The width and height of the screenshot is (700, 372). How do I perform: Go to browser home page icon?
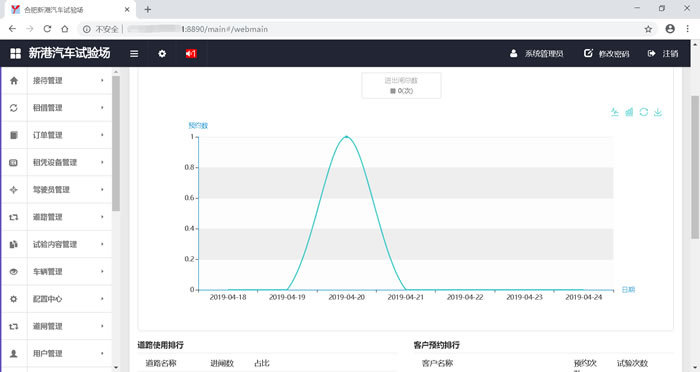click(65, 29)
